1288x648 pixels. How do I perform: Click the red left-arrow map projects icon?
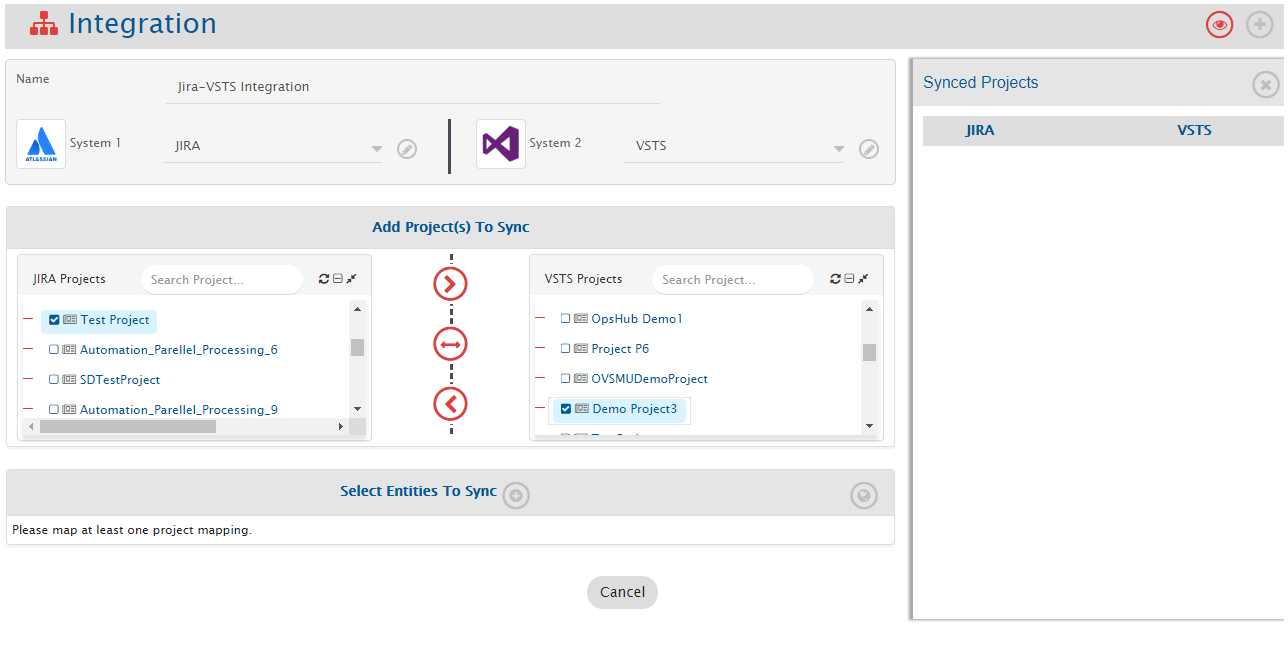450,404
